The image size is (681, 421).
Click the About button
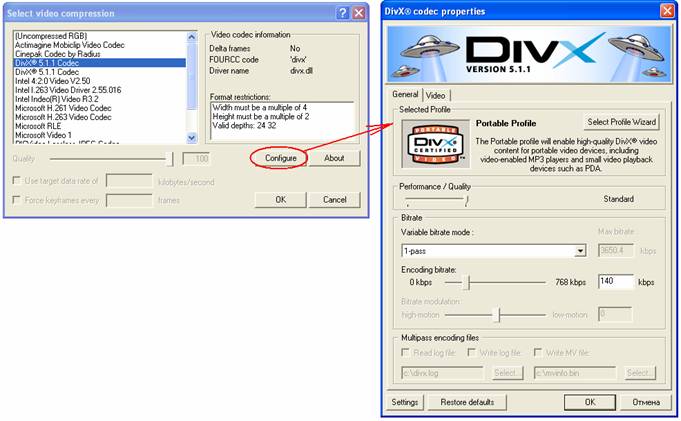coord(334,158)
